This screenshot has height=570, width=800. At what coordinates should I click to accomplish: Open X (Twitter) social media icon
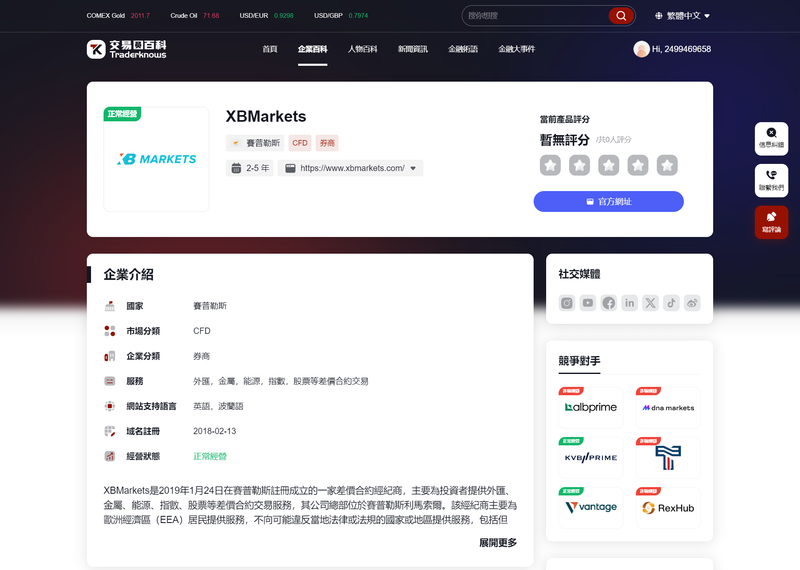[x=651, y=303]
